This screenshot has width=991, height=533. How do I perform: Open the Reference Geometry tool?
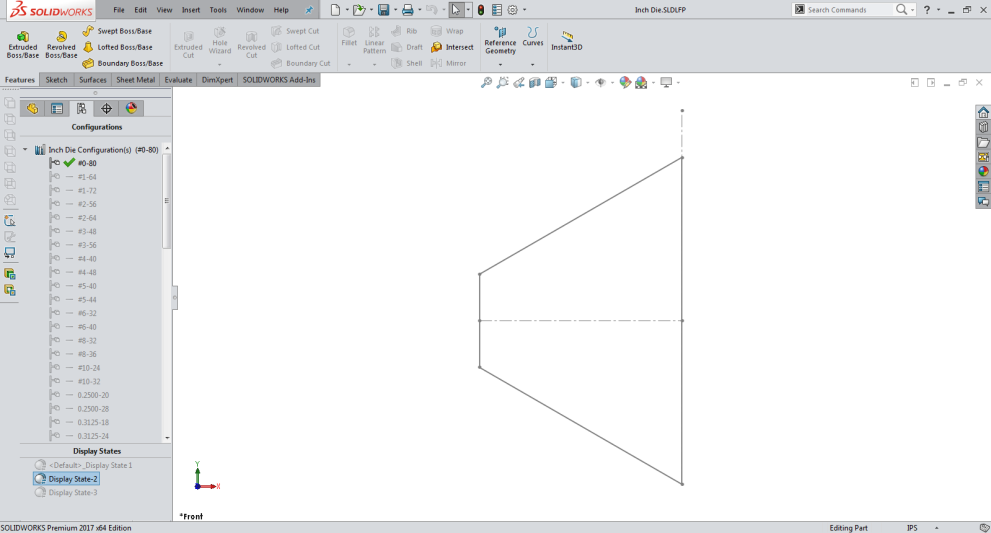pyautogui.click(x=500, y=40)
